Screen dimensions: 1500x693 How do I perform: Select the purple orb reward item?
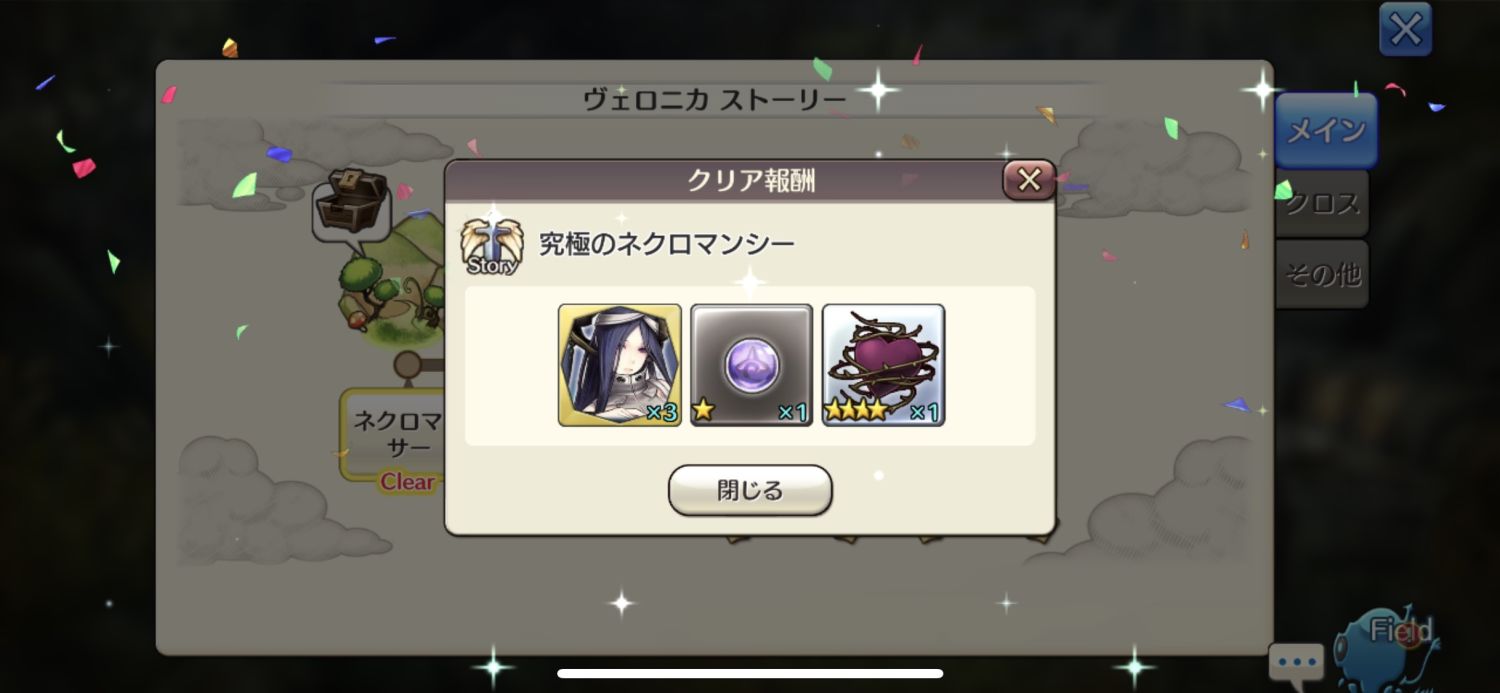752,365
